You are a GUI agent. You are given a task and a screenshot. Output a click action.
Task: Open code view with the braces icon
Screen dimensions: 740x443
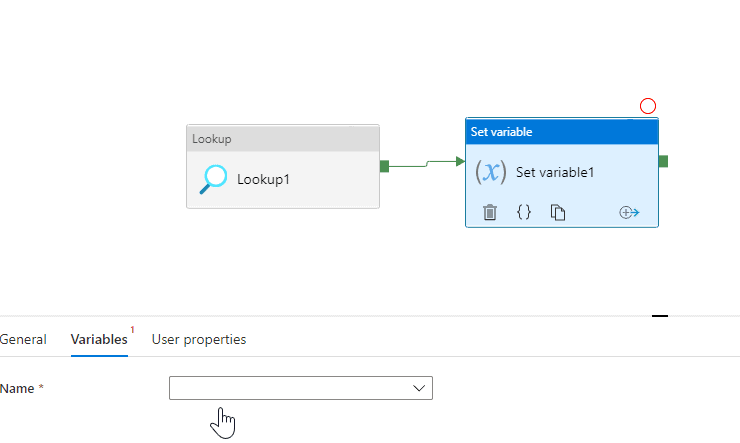tap(523, 212)
